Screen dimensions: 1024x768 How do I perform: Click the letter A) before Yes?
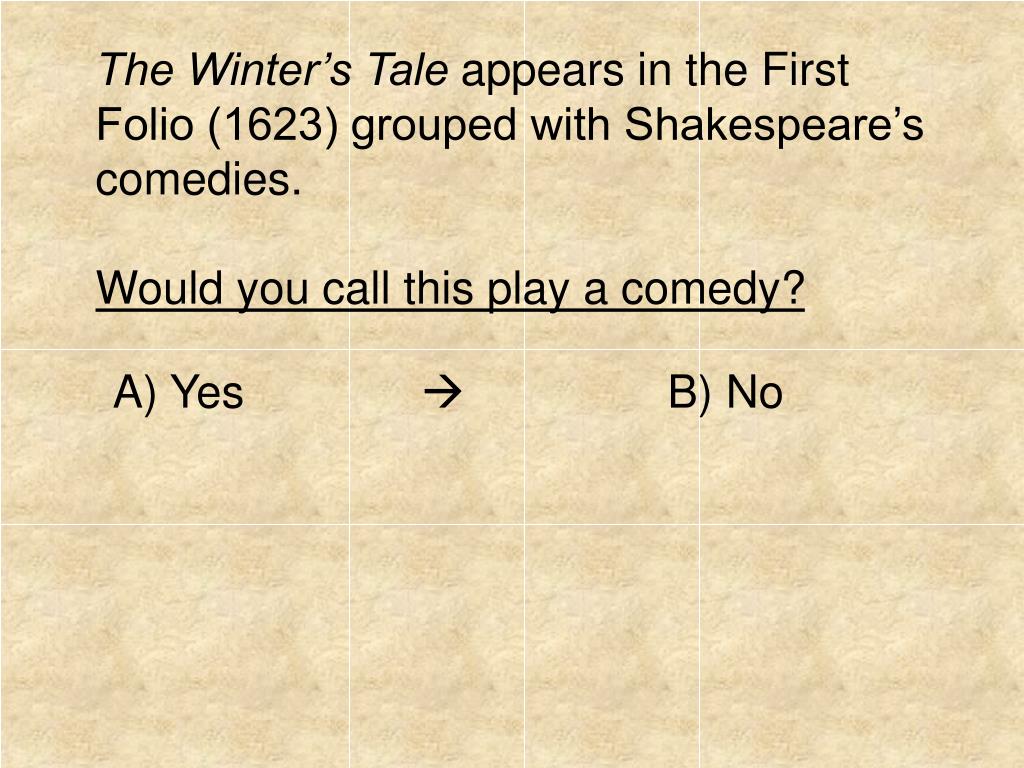click(135, 393)
